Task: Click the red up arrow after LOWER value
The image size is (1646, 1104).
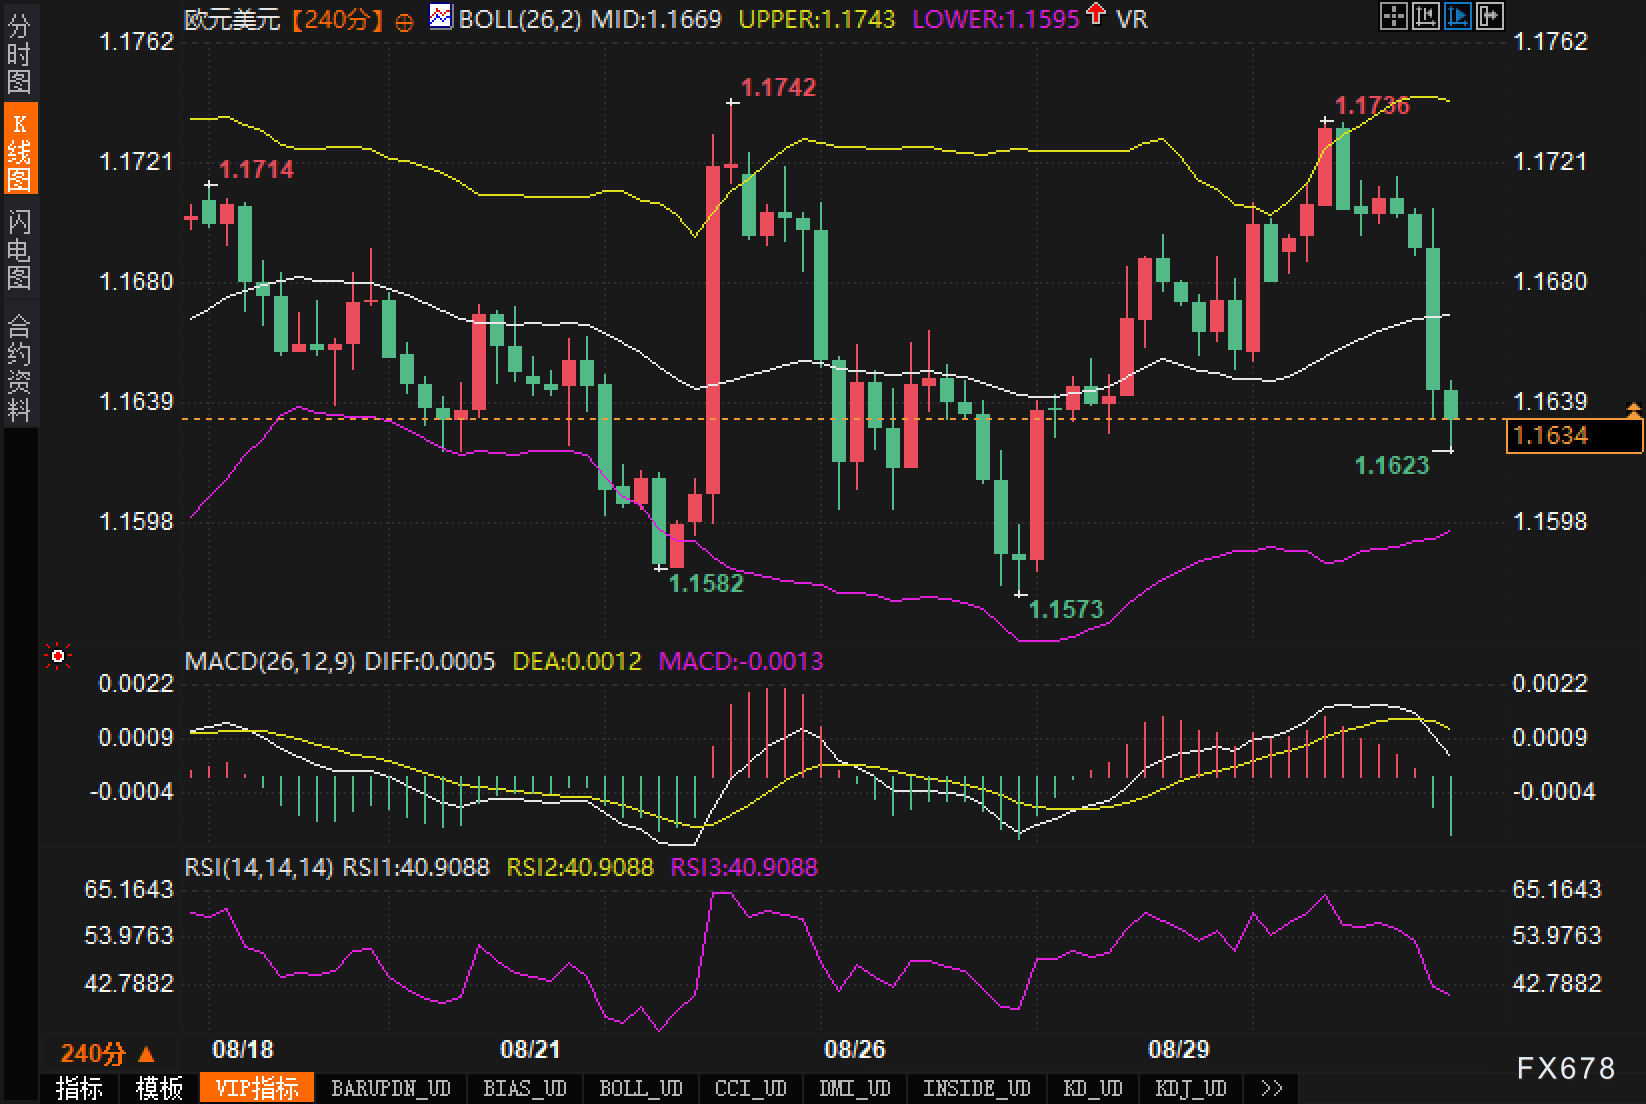Action: click(1096, 14)
